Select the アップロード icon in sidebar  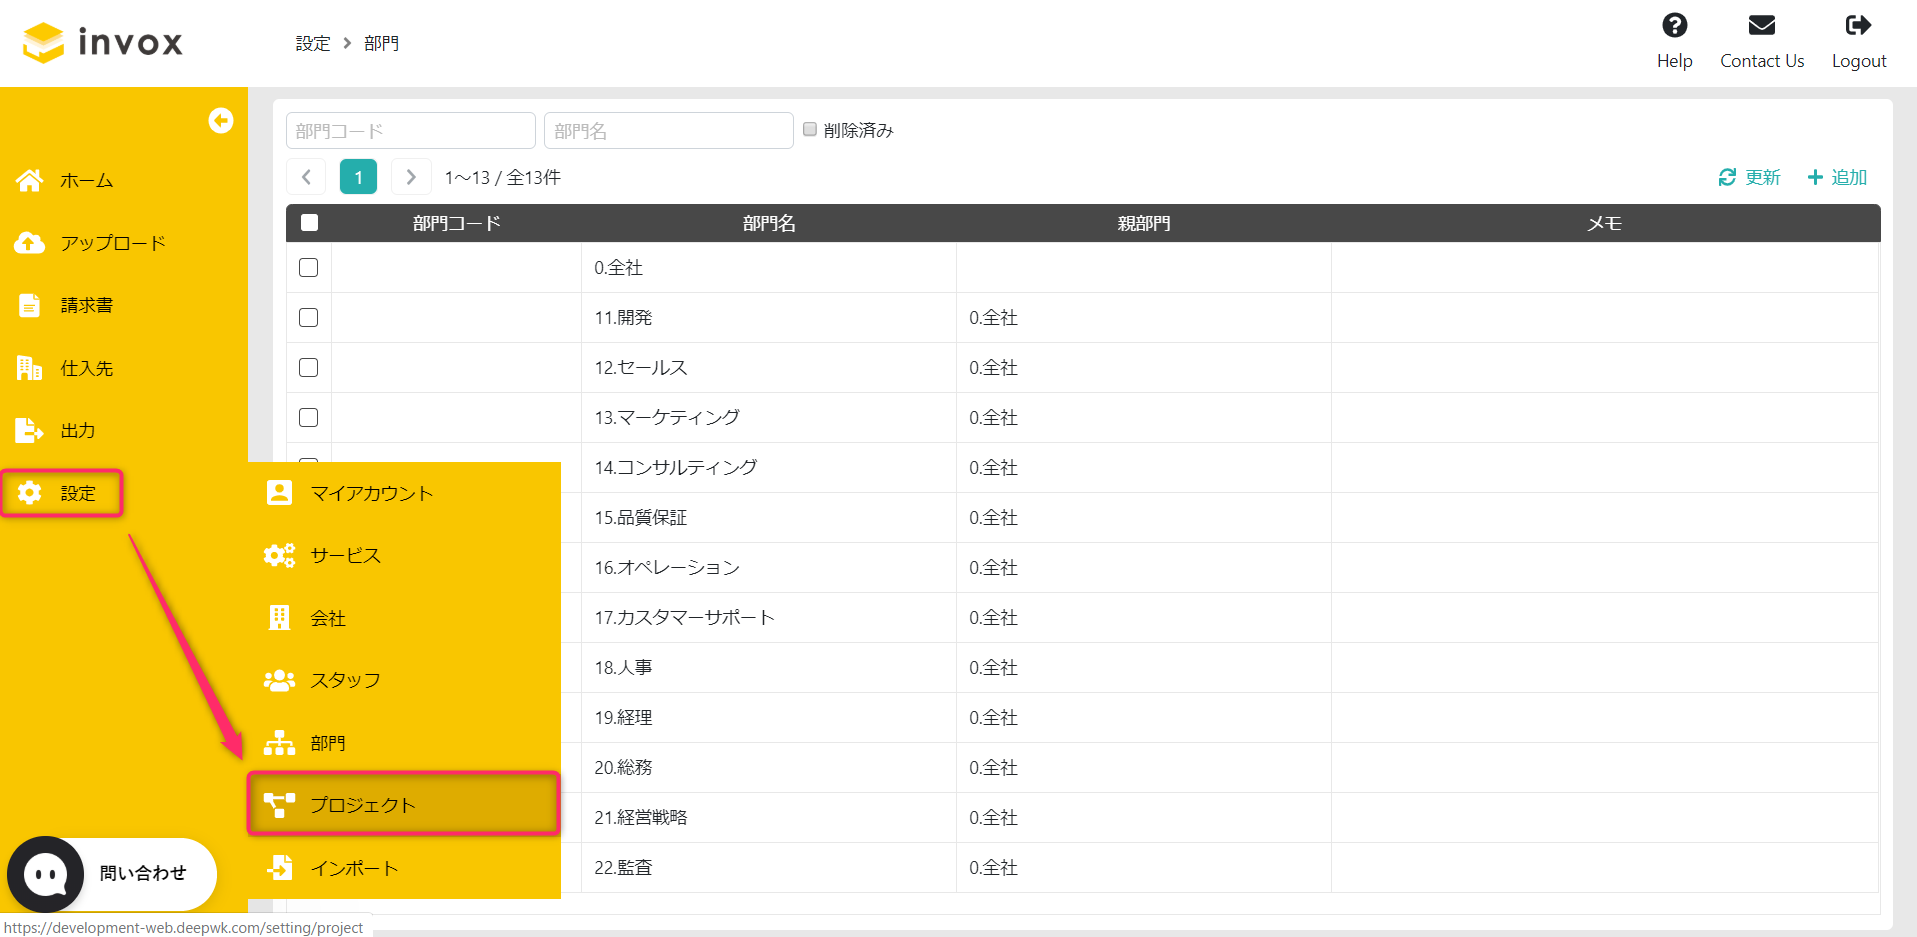(110, 242)
